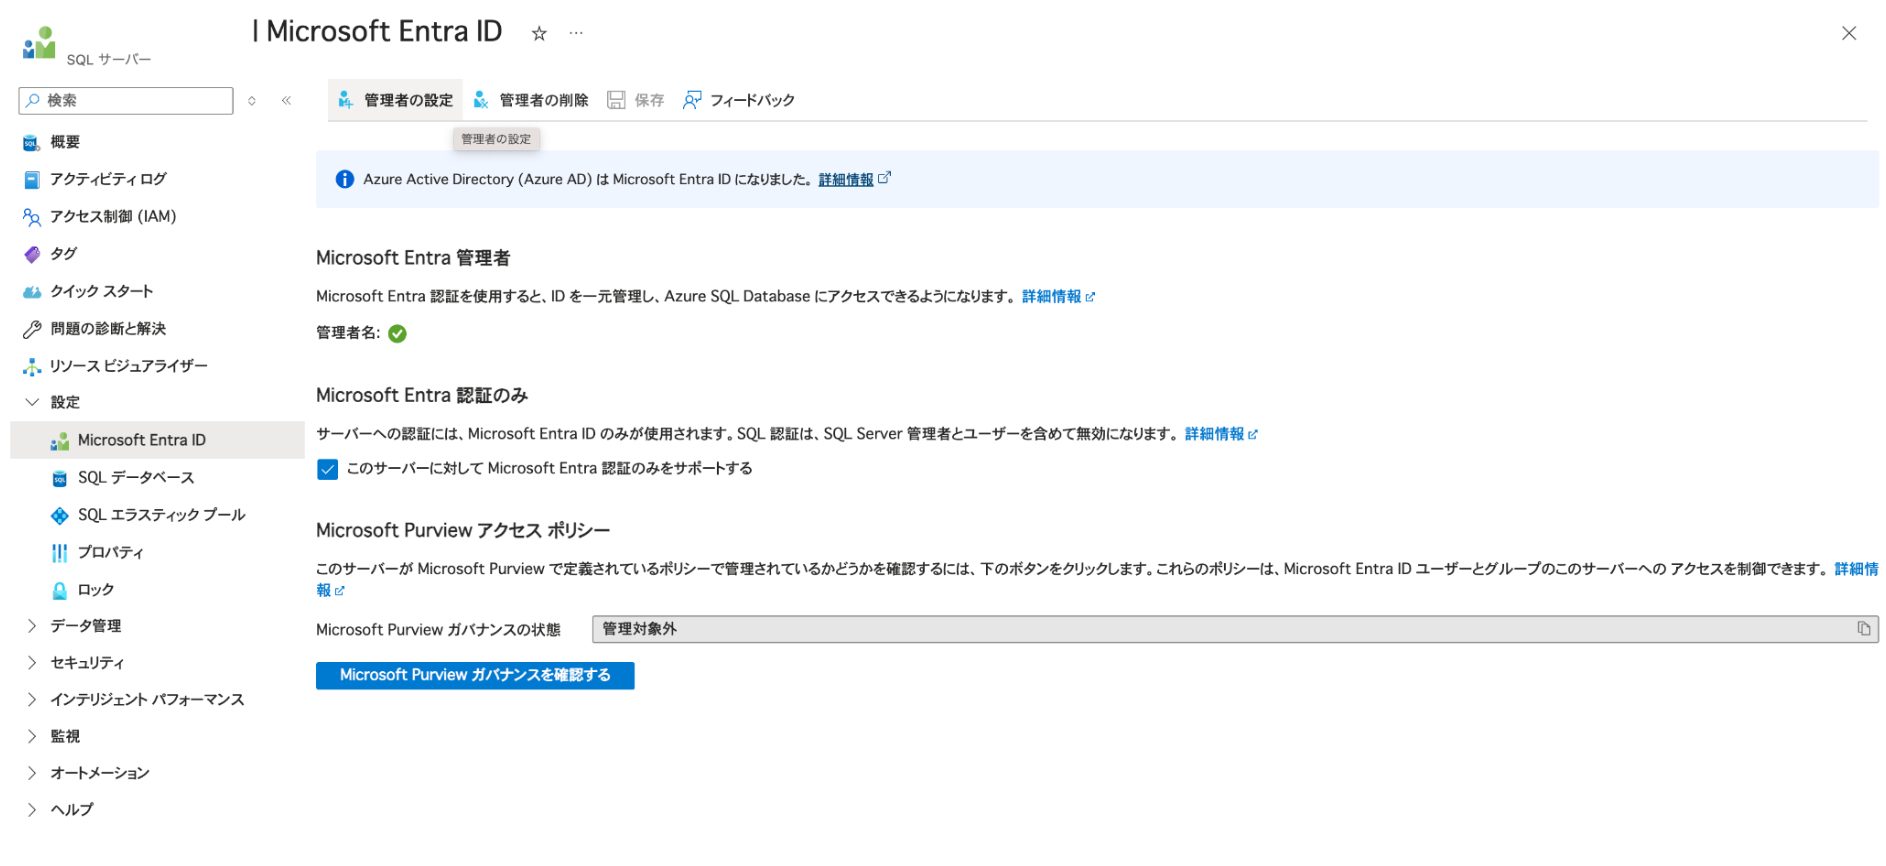Open 詳細情報 link under Microsoft Entra 管理者

pos(1058,297)
